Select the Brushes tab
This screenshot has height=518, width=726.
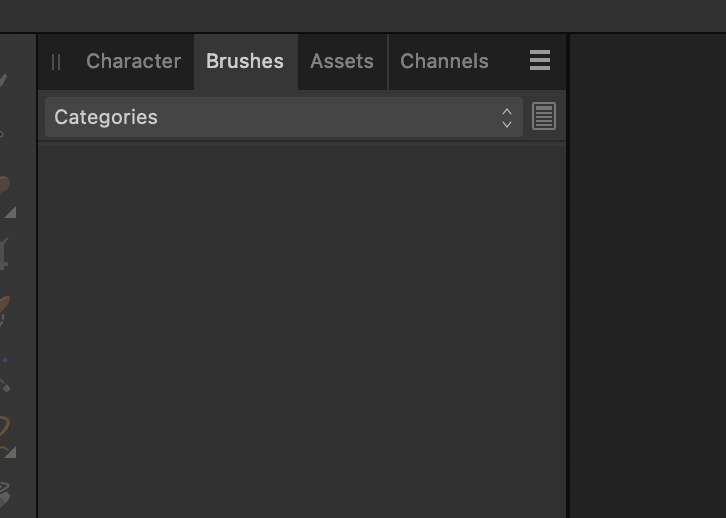pos(245,61)
